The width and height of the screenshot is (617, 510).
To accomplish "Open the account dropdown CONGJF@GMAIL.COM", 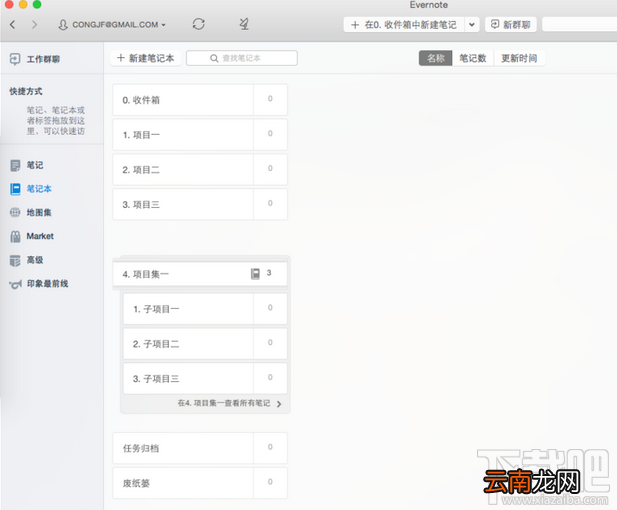I will click(112, 24).
